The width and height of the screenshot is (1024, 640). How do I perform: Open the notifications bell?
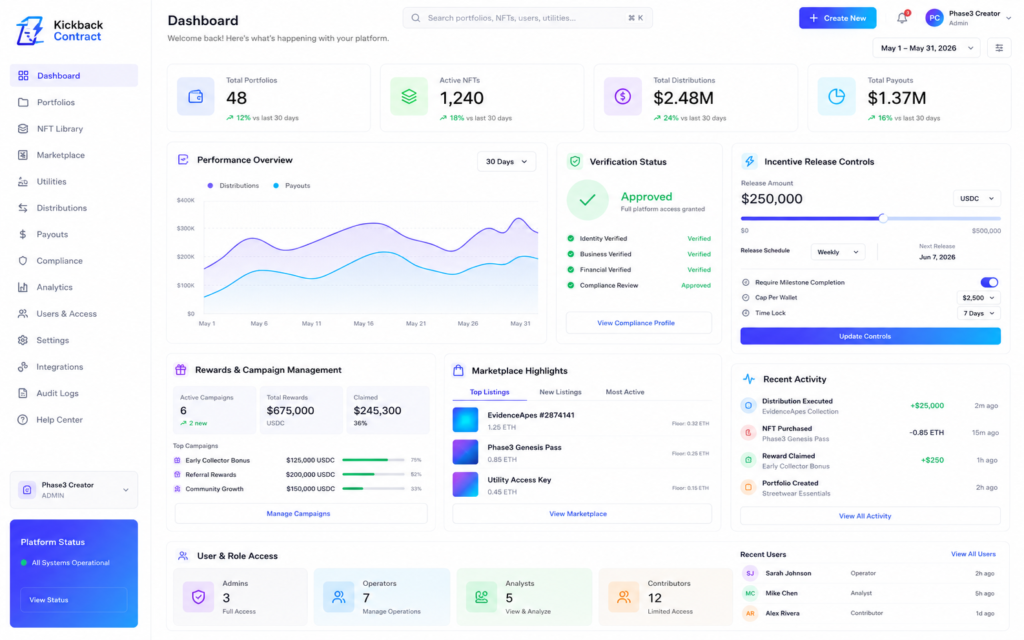[902, 18]
